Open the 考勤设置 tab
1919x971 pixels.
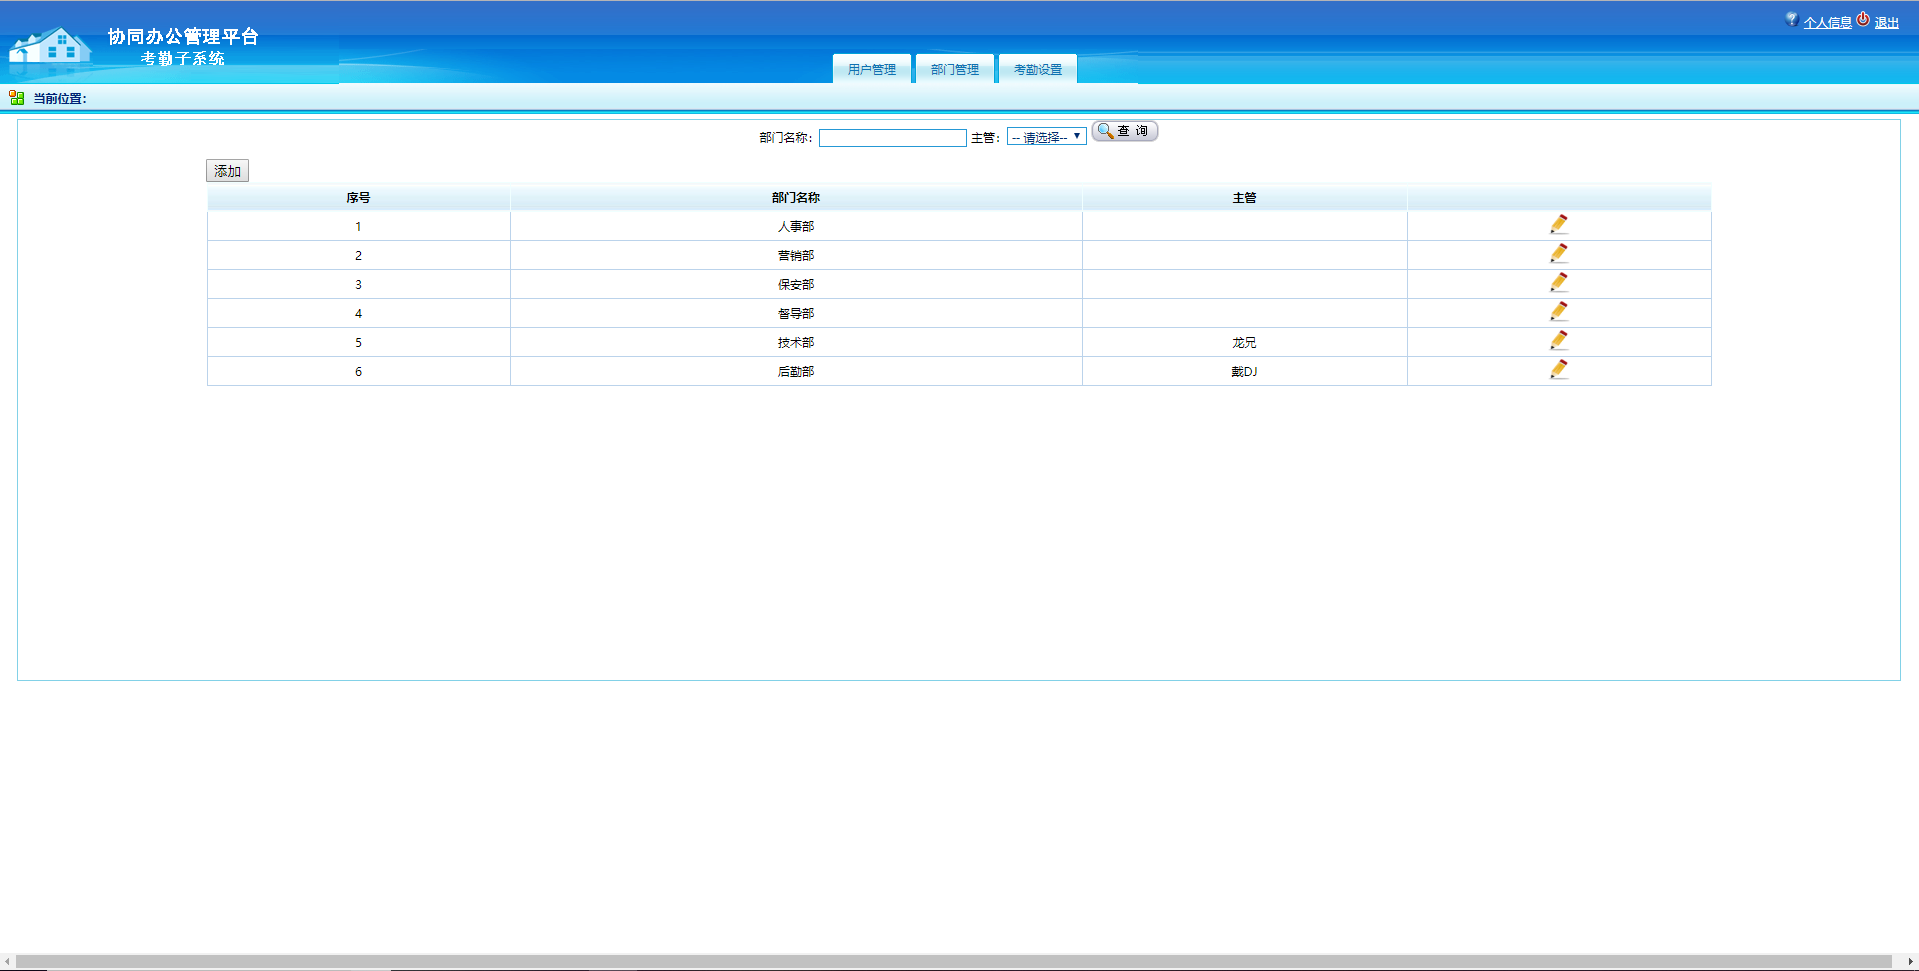pyautogui.click(x=1037, y=69)
